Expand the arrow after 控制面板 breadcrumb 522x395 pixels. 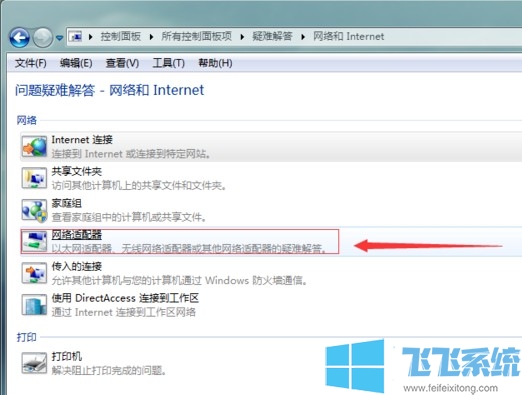(x=151, y=36)
